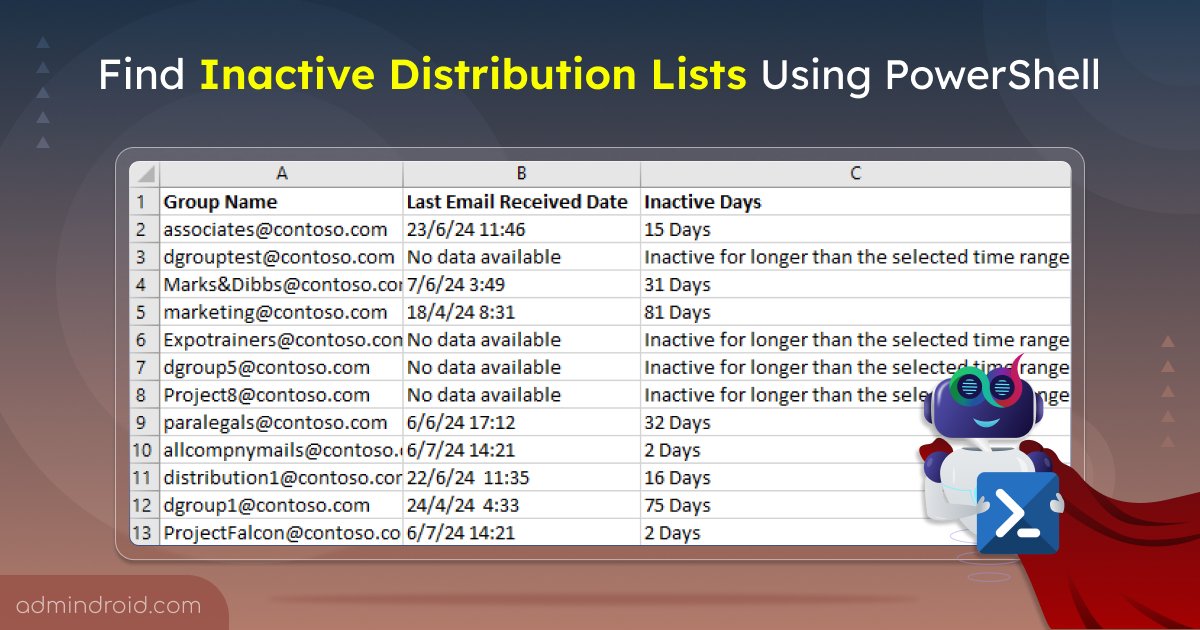This screenshot has height=630, width=1200.
Task: Click cell ProjectFalcon@contoso.com
Action: coord(281,532)
